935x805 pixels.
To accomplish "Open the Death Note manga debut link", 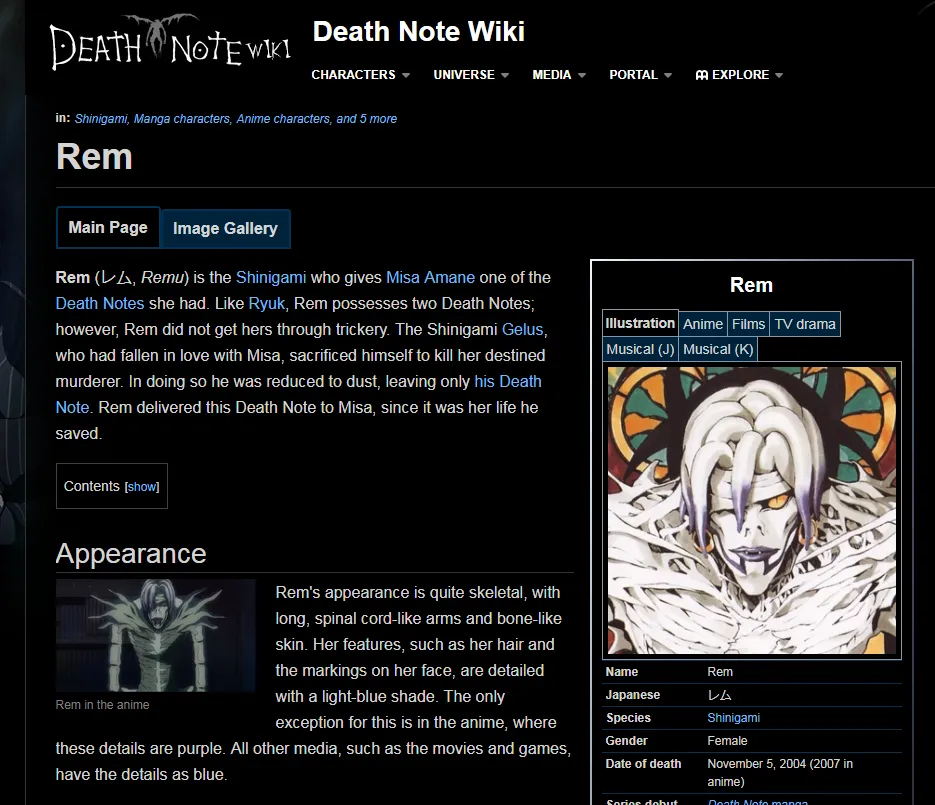I will [x=757, y=801].
